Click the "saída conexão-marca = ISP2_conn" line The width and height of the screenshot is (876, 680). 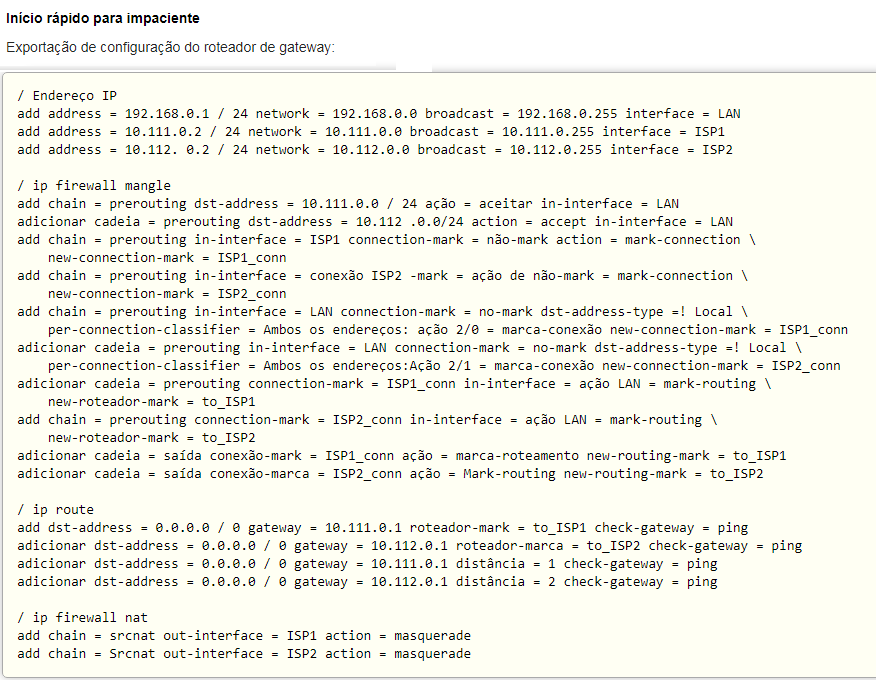pos(390,473)
